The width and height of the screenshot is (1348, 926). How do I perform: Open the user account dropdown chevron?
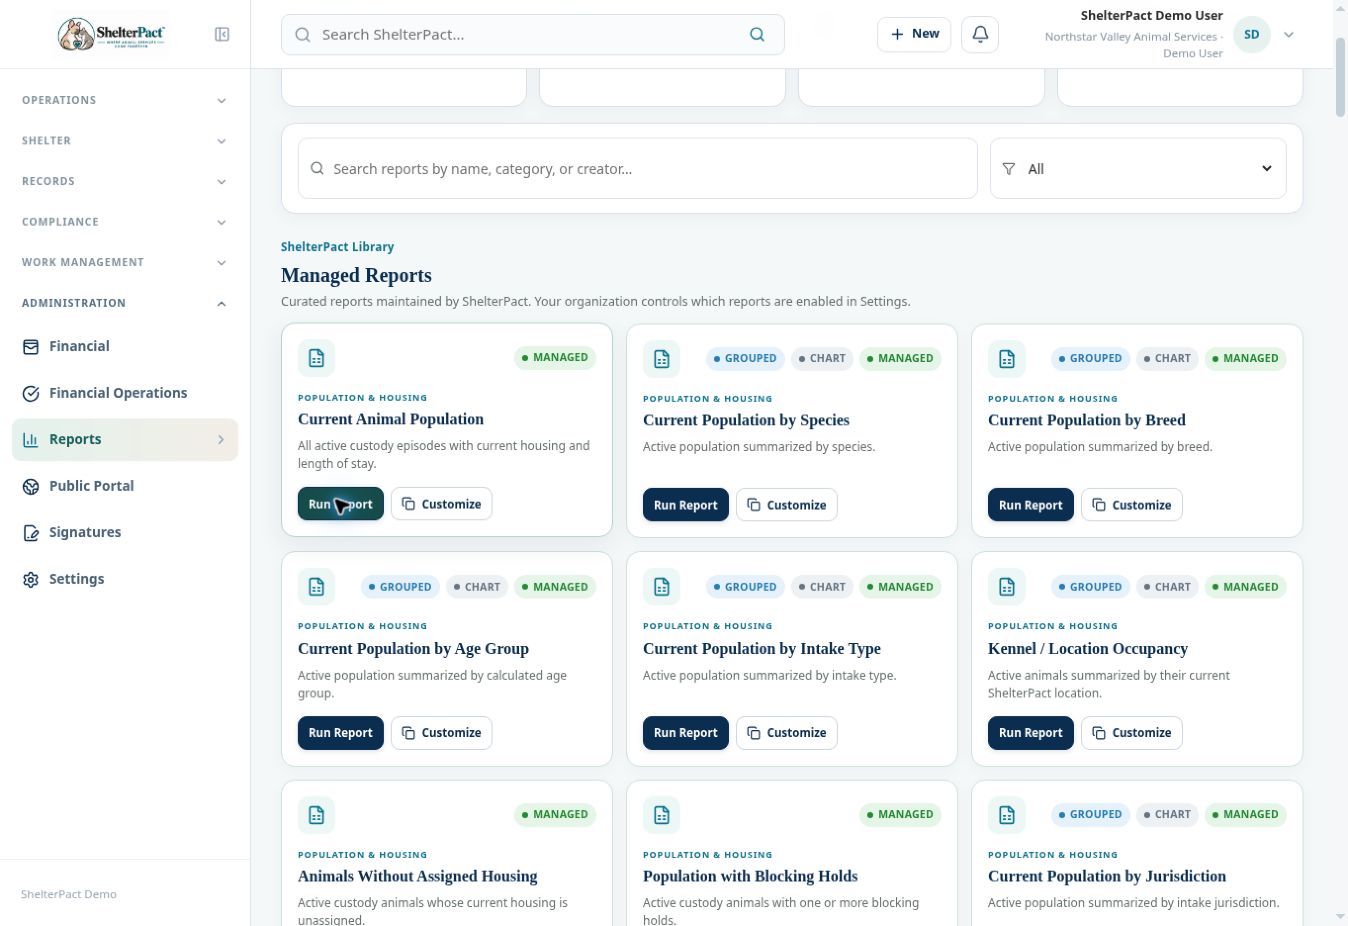tap(1289, 35)
